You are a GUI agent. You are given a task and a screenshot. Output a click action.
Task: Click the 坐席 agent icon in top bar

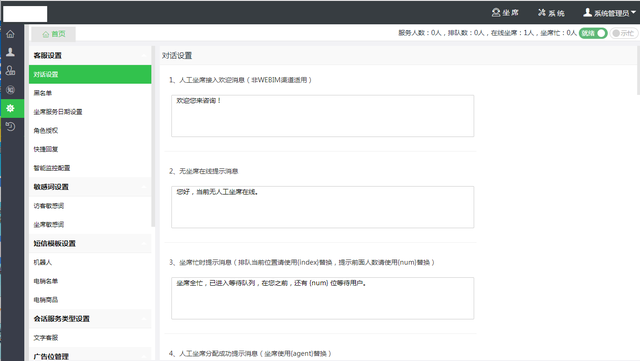point(505,13)
